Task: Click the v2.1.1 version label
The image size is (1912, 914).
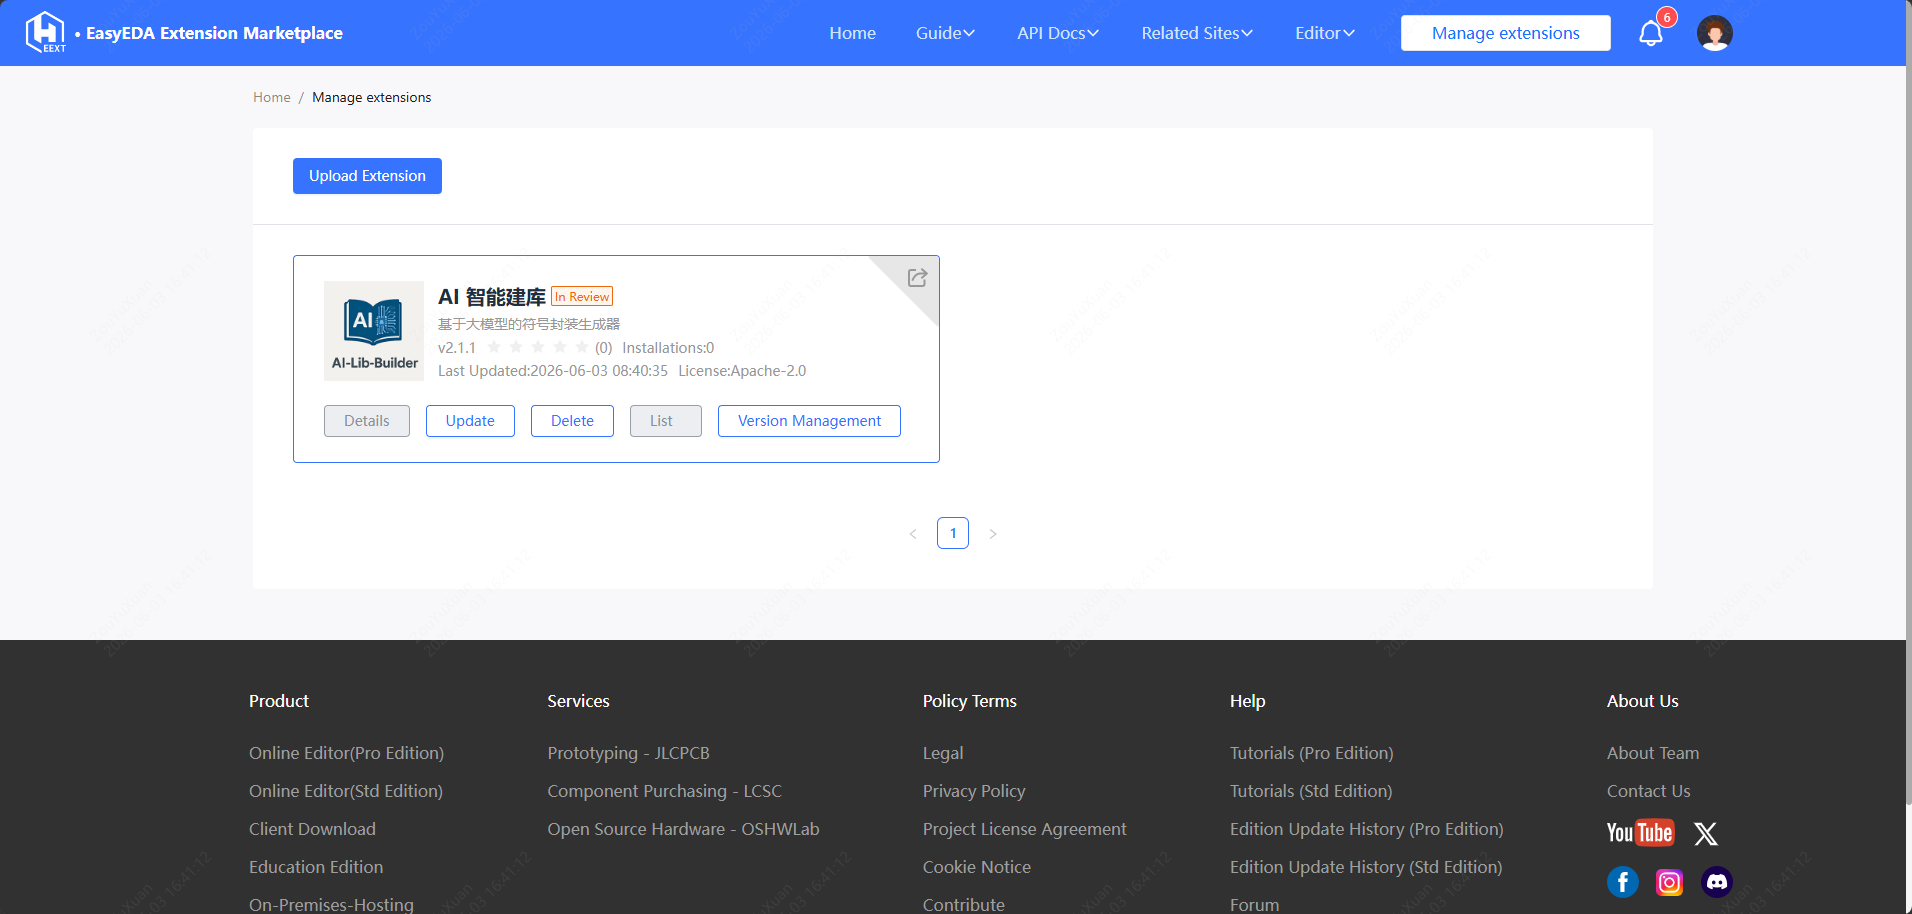Action: tap(457, 348)
